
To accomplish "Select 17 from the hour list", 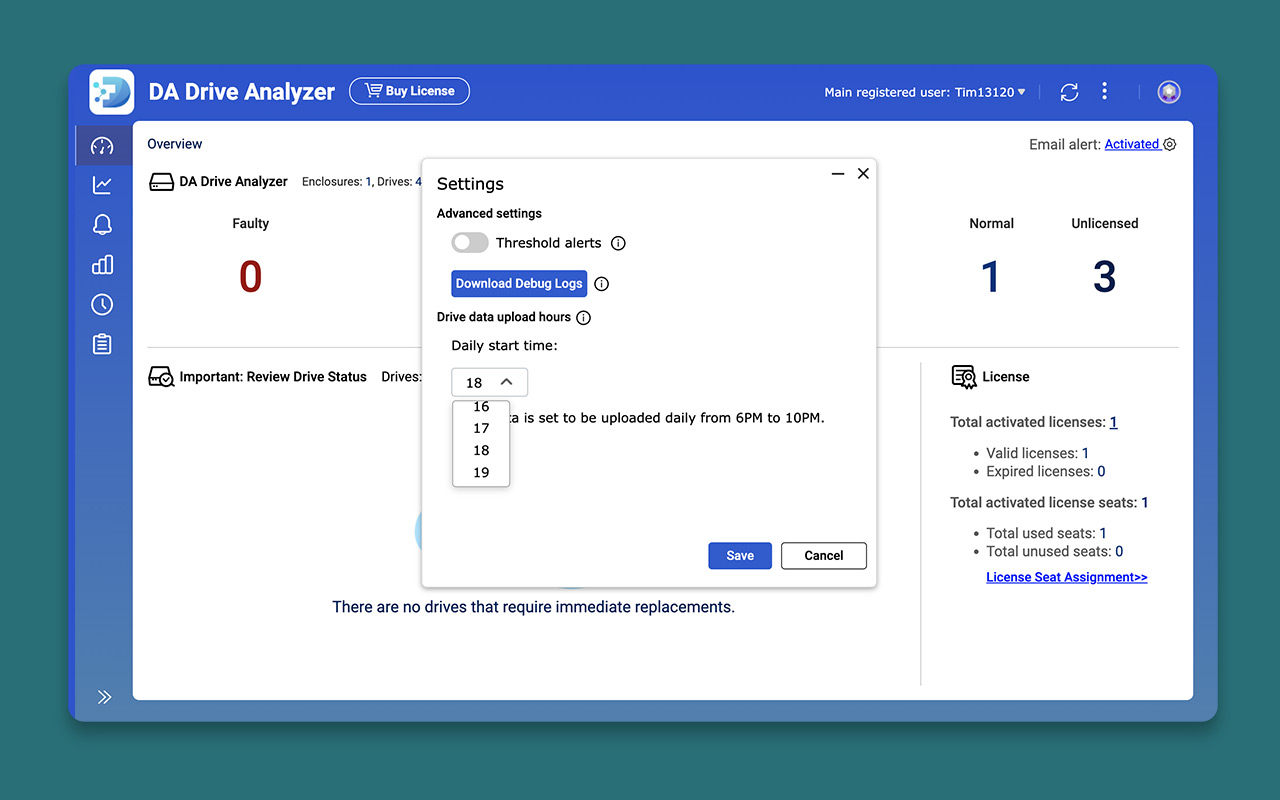I will (481, 428).
